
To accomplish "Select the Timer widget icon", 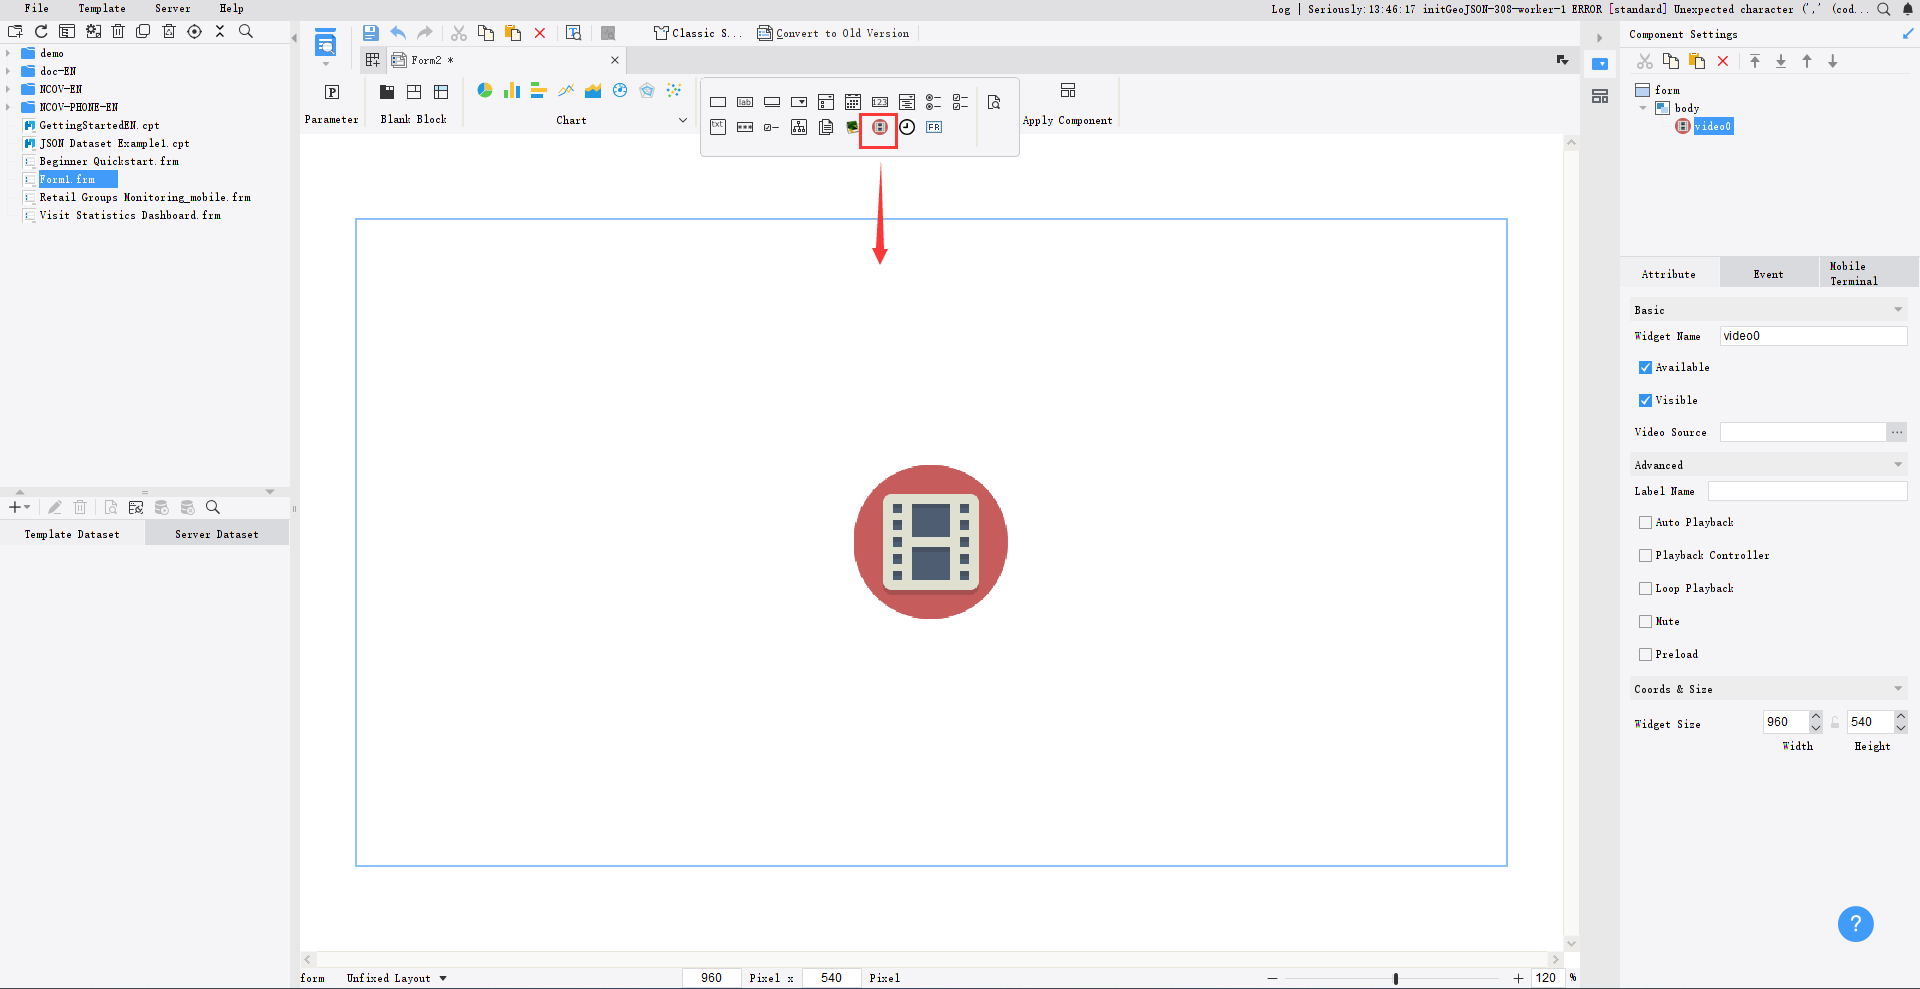I will click(x=907, y=127).
